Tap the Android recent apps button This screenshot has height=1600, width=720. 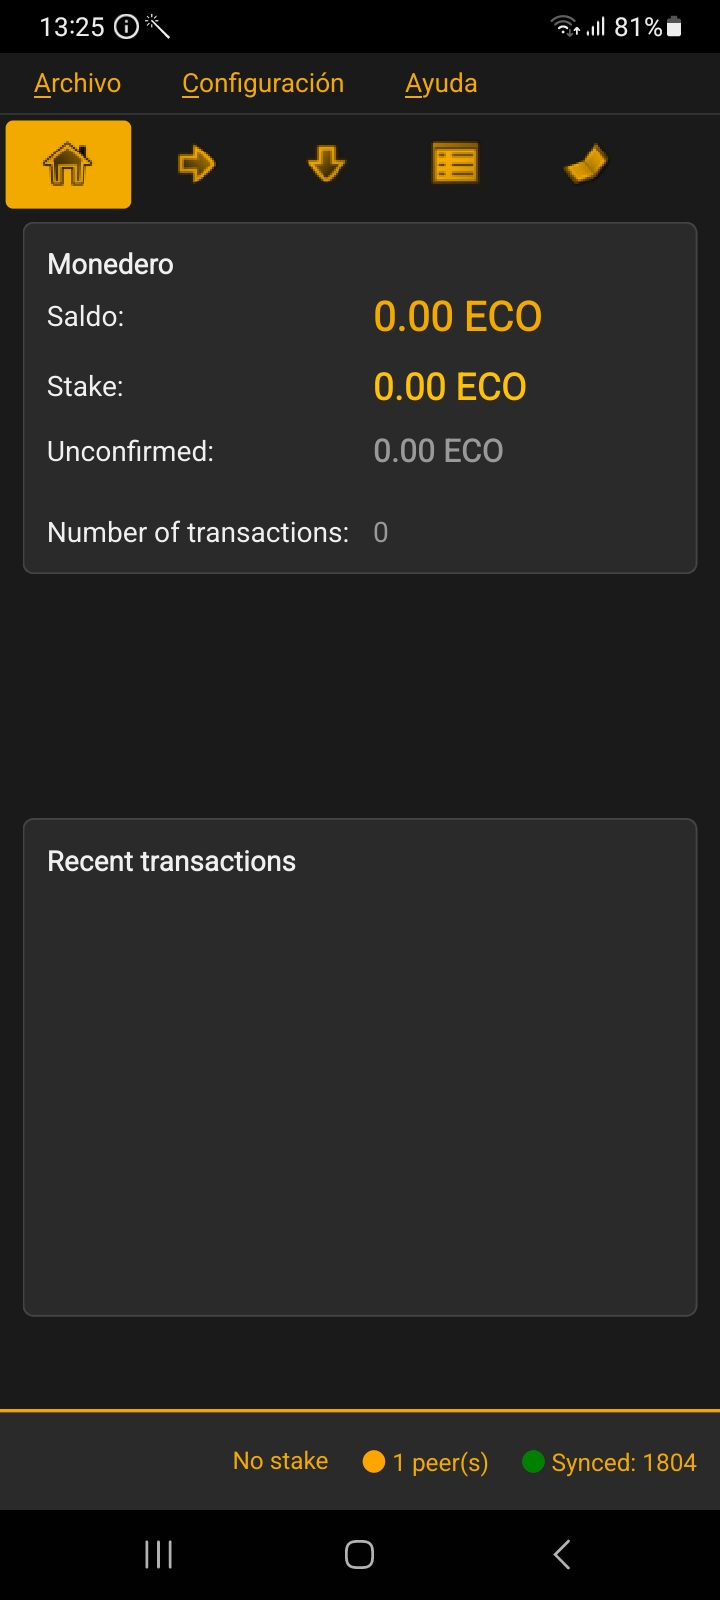pos(158,1554)
